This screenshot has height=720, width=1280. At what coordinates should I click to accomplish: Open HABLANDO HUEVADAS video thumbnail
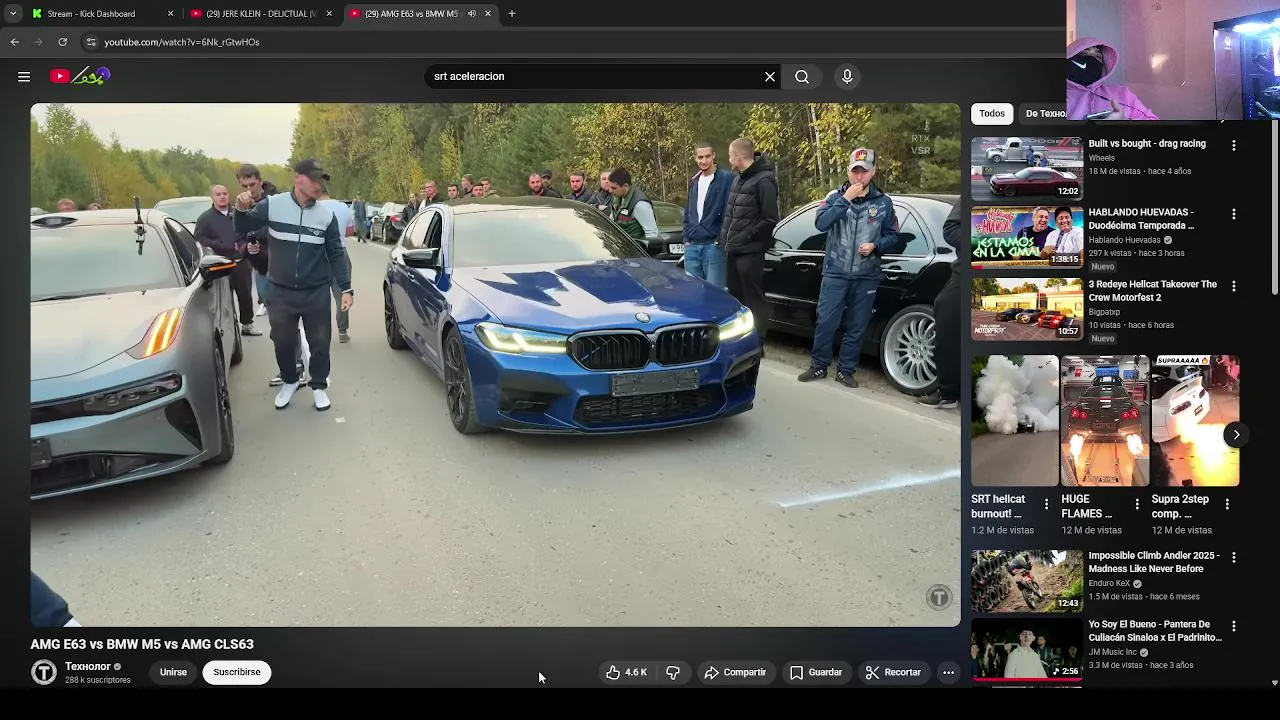(1027, 238)
